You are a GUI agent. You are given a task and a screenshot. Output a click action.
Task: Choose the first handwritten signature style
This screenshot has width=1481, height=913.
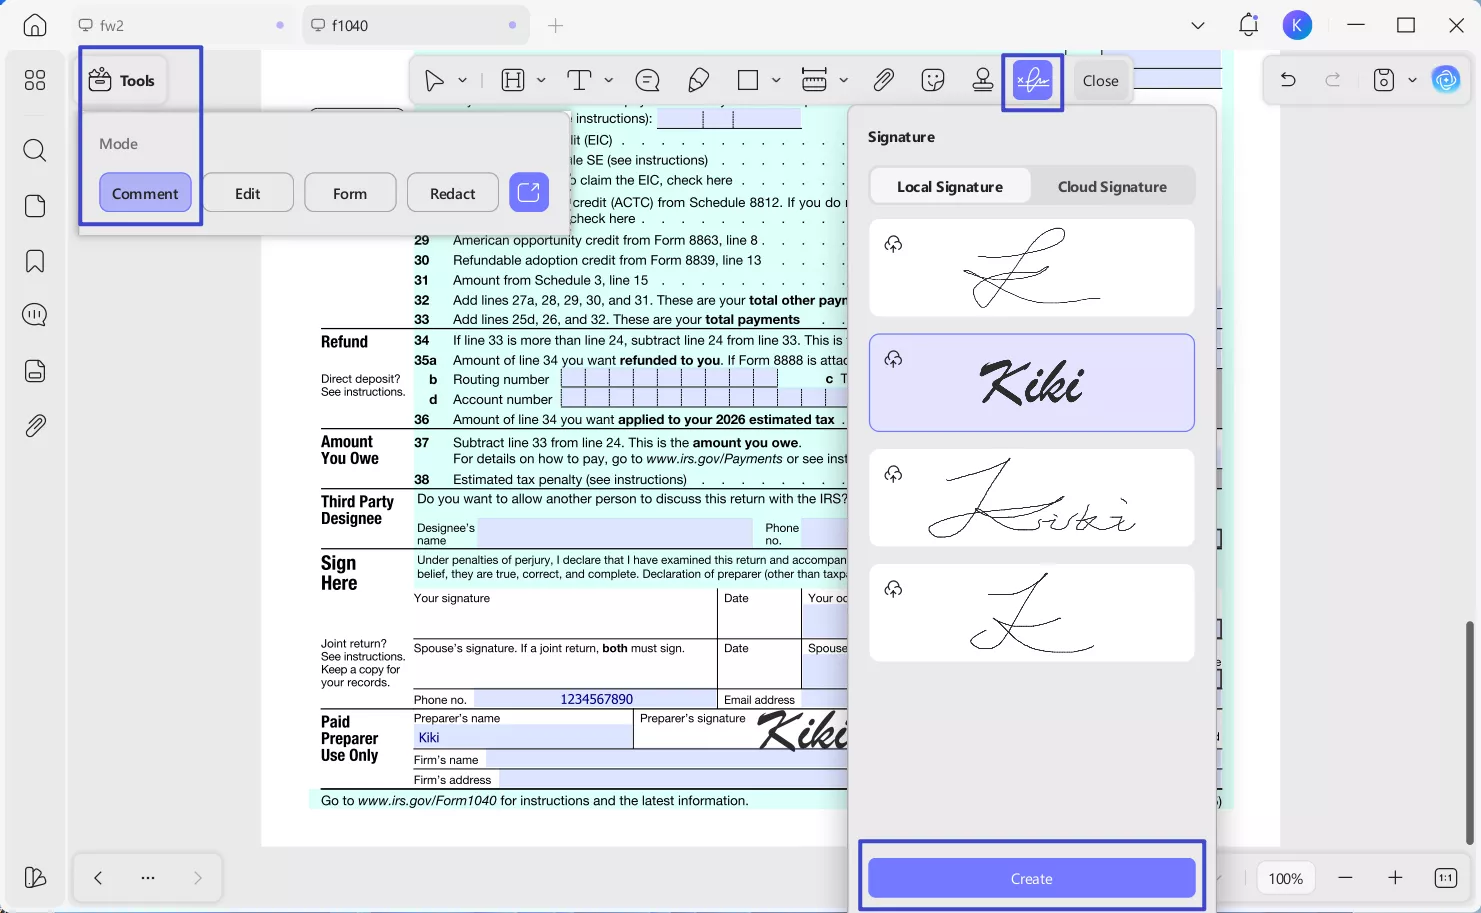coord(1031,268)
